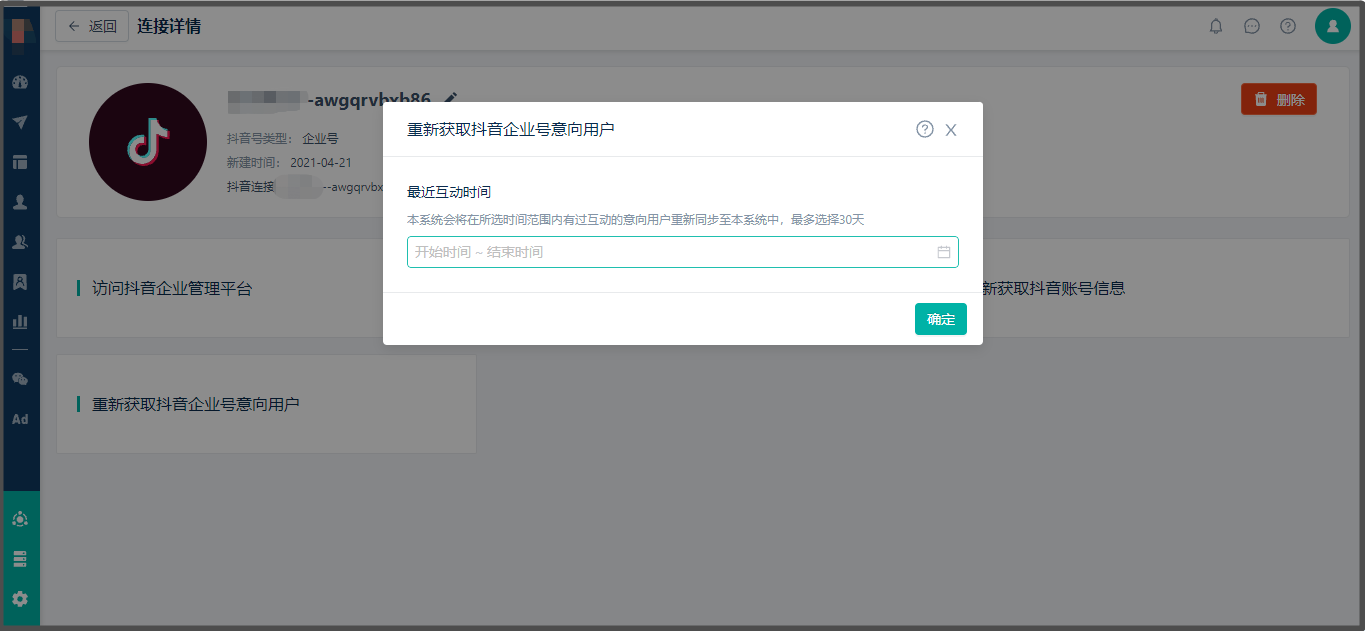This screenshot has width=1365, height=631.
Task: Open the two-users group icon in sidebar
Action: coord(20,242)
